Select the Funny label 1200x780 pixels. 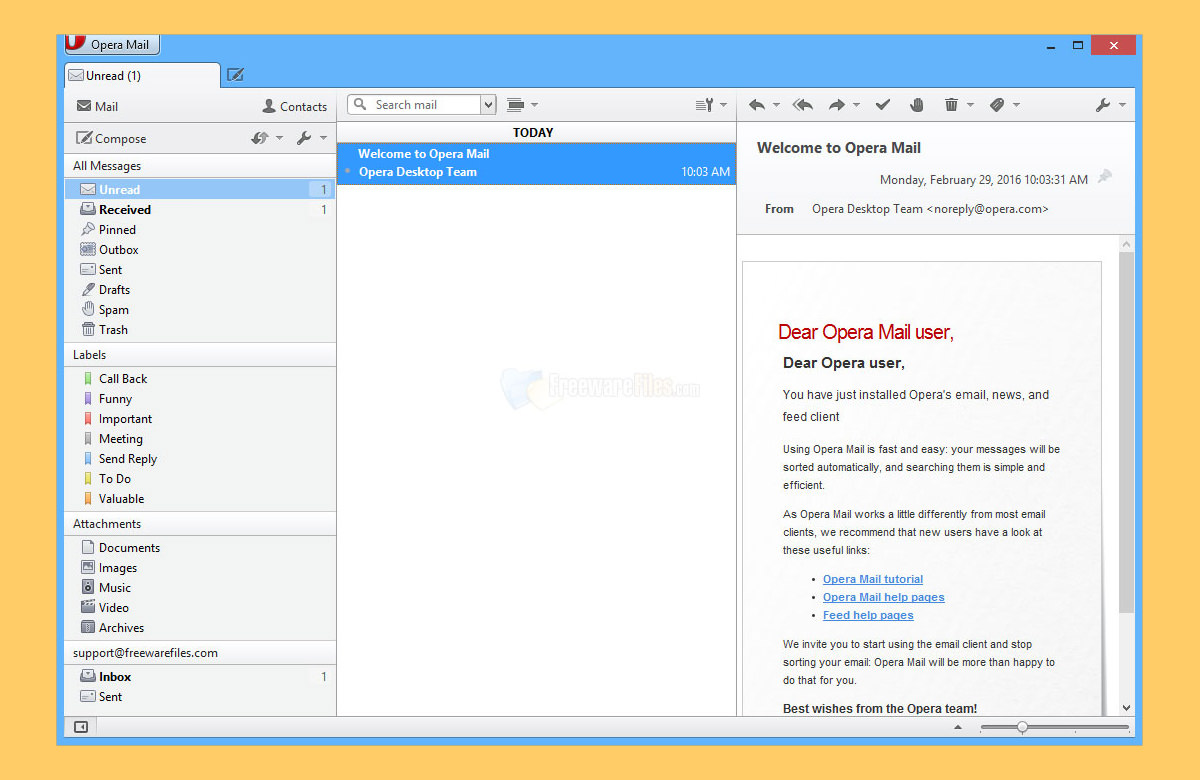pos(200,399)
